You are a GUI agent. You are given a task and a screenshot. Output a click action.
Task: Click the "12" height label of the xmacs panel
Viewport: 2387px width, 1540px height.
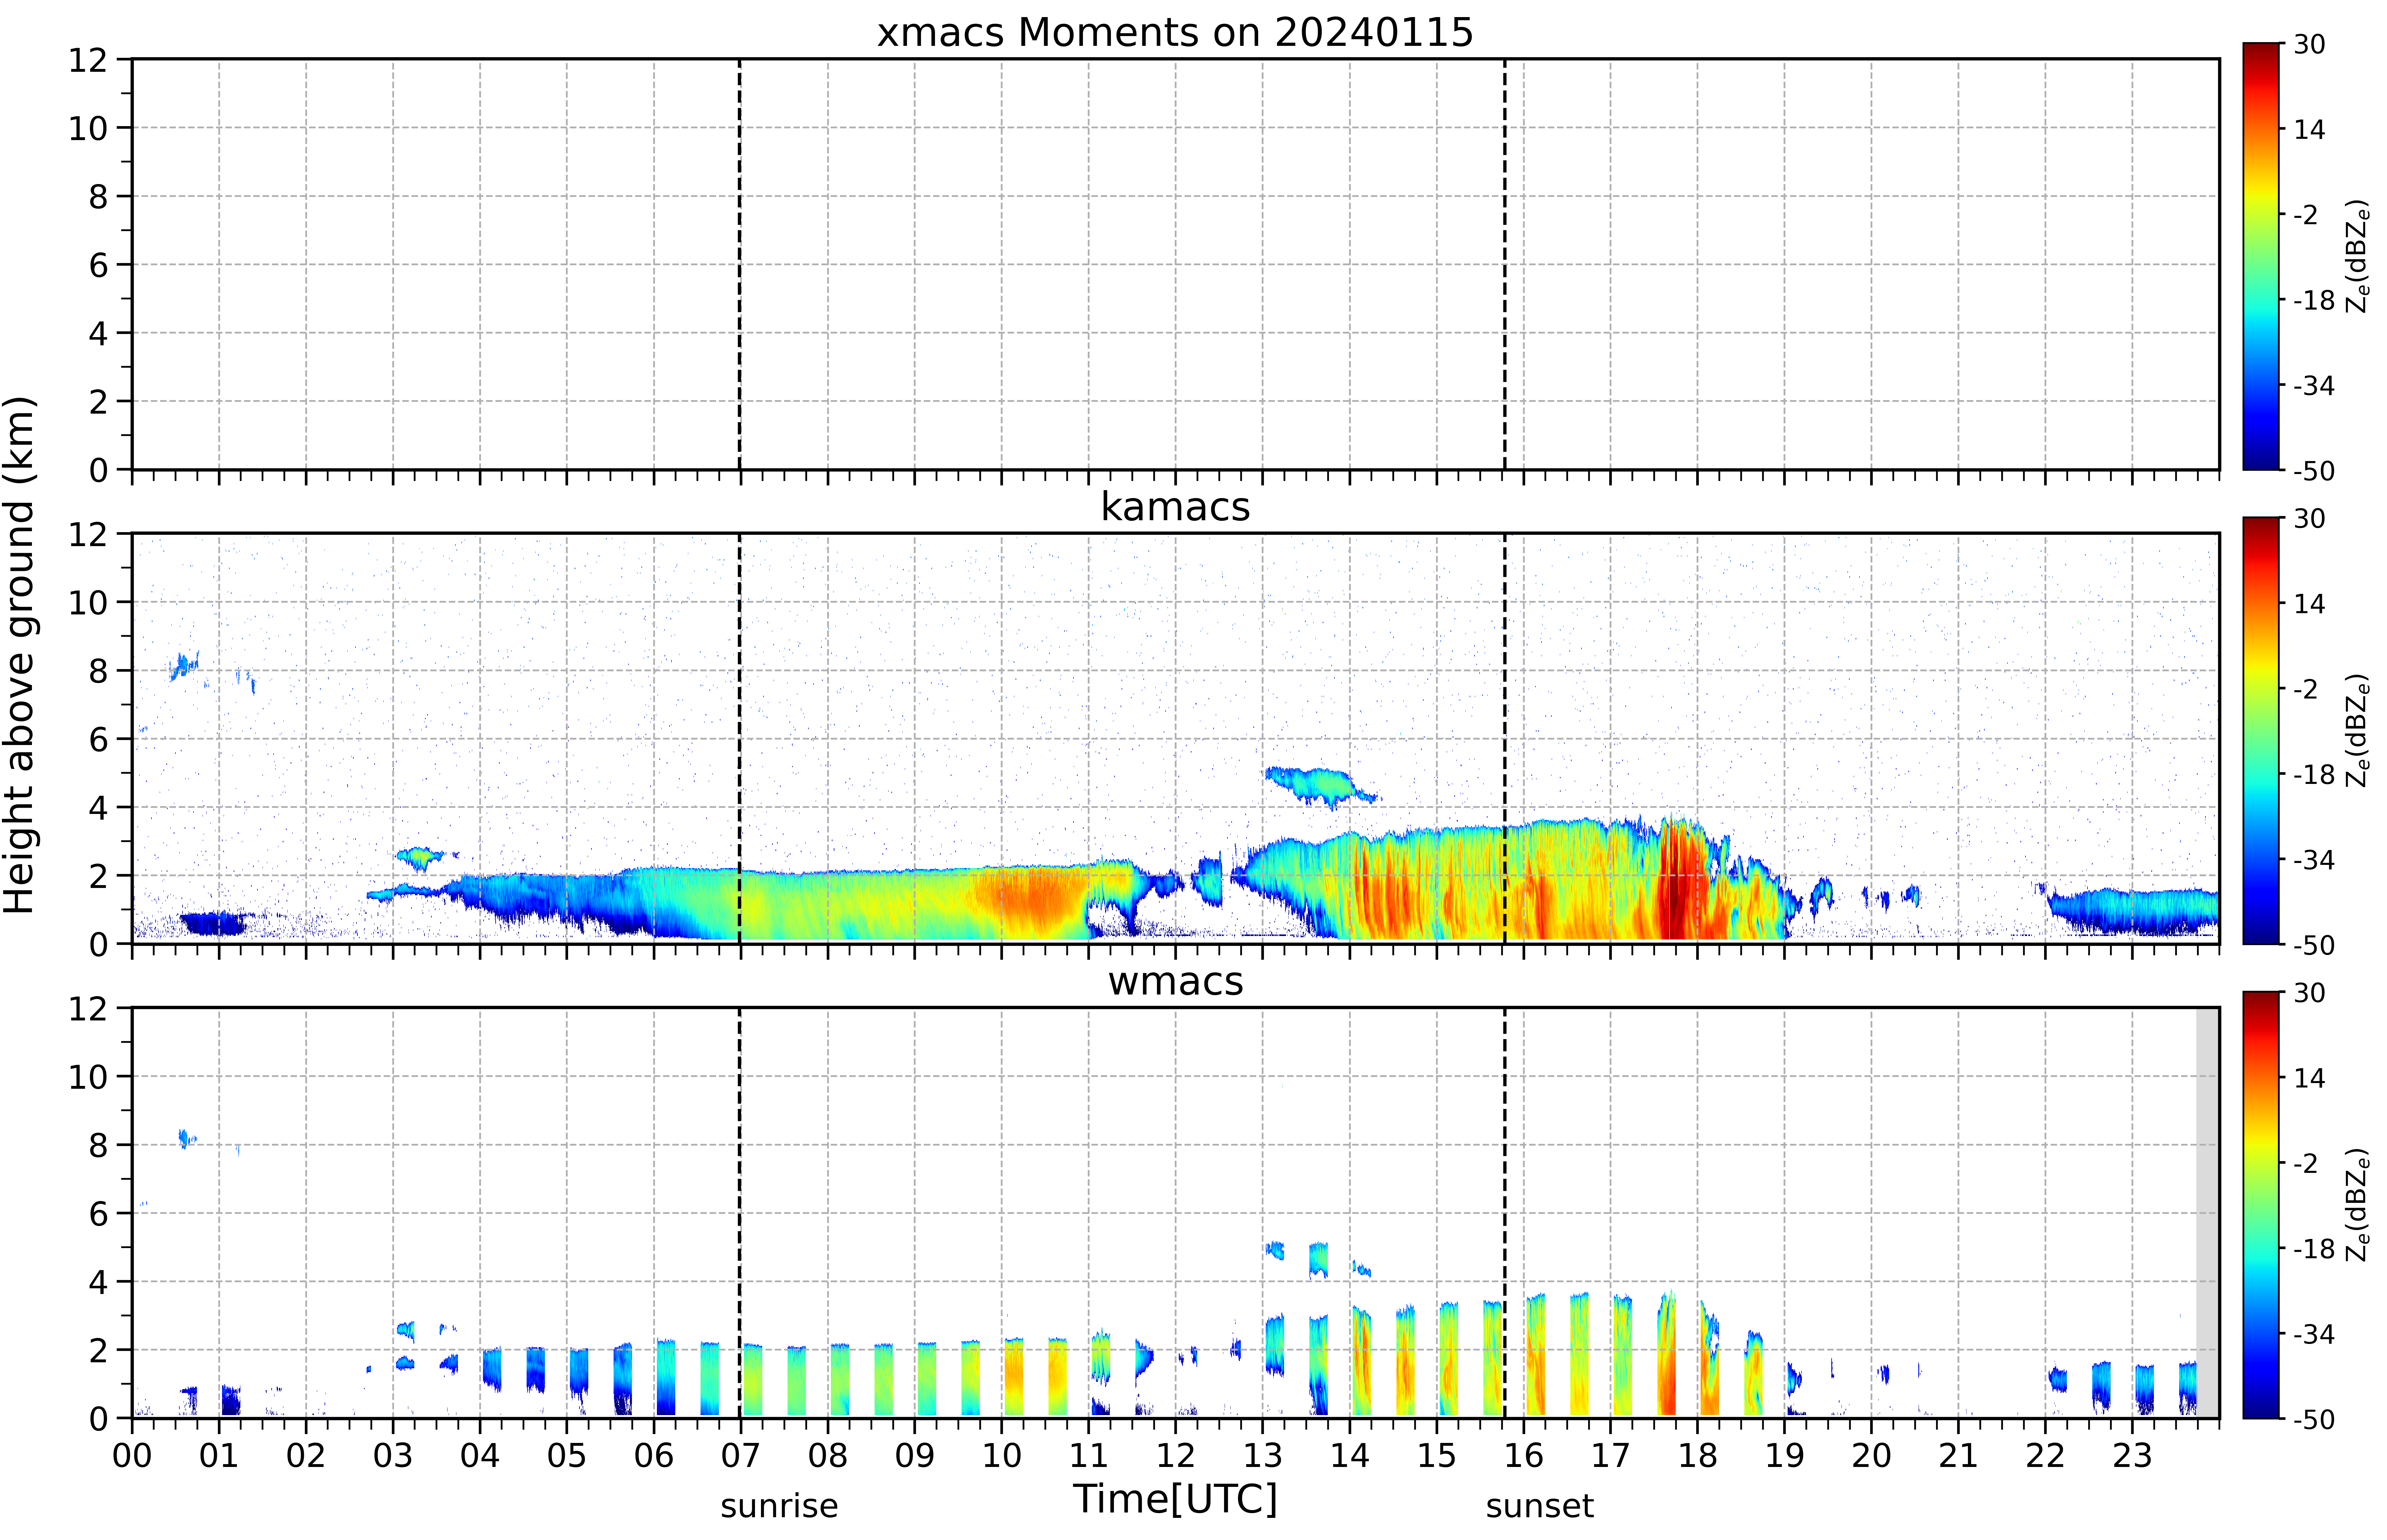(x=88, y=60)
